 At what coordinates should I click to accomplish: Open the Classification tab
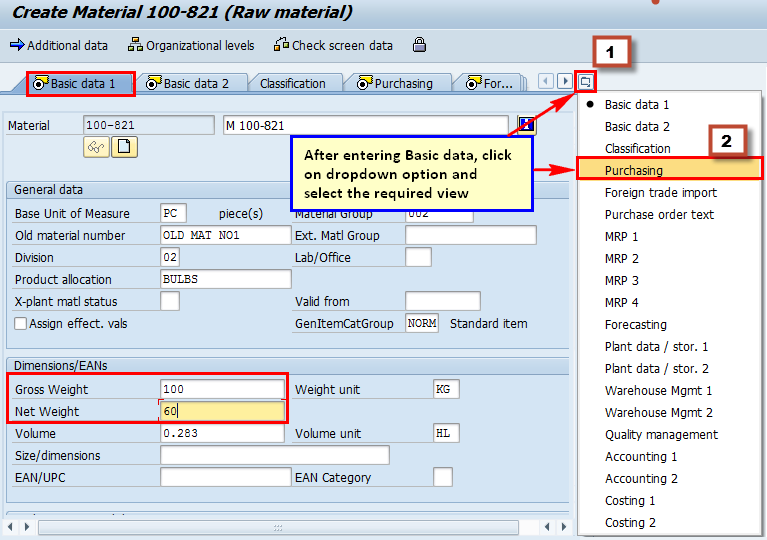click(x=293, y=84)
